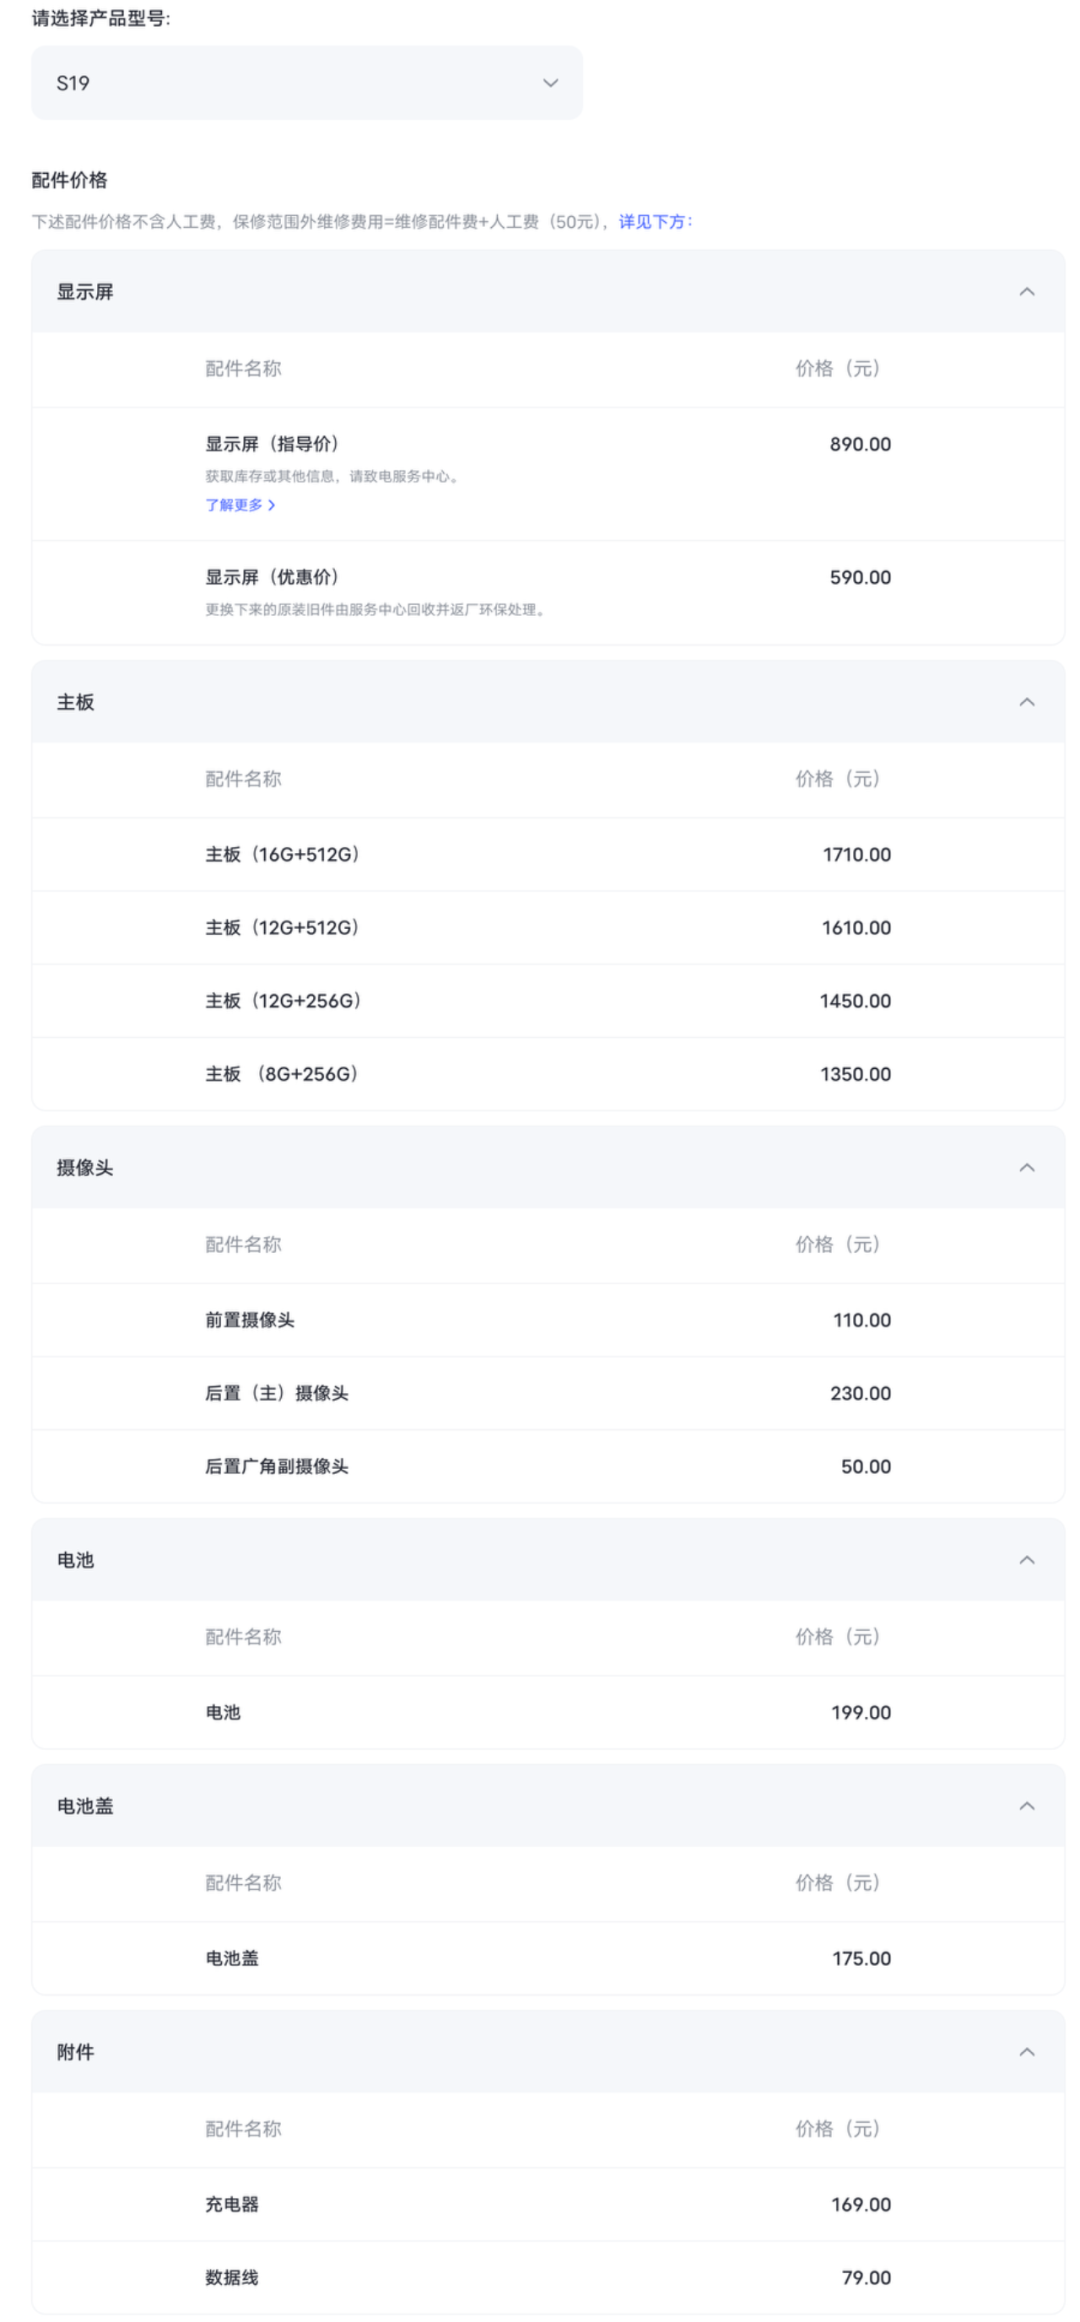Viewport: 1080px width, 2322px height.
Task: Click the 数据线 accessory row
Action: (548, 2277)
